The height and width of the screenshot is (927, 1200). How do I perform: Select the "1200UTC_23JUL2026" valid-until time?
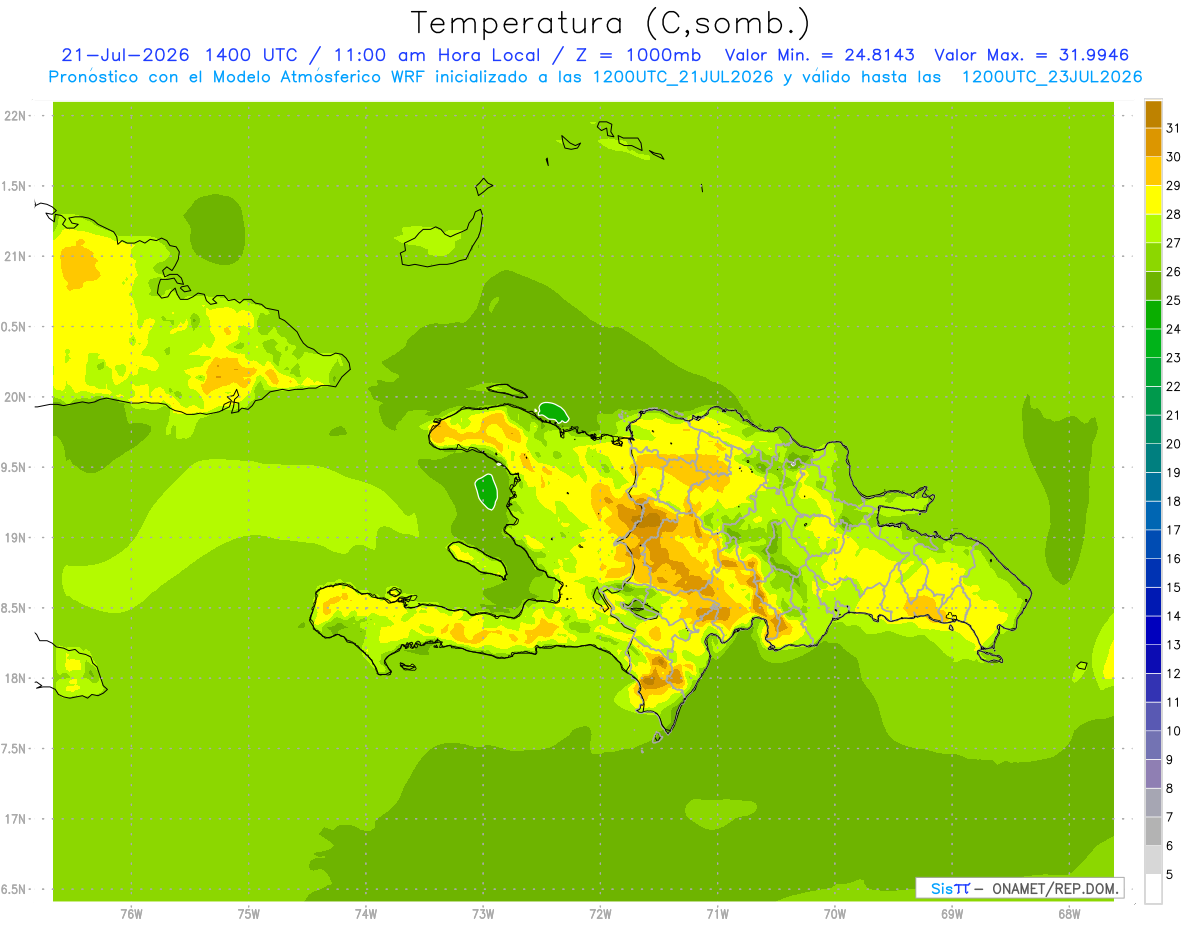tap(1052, 77)
